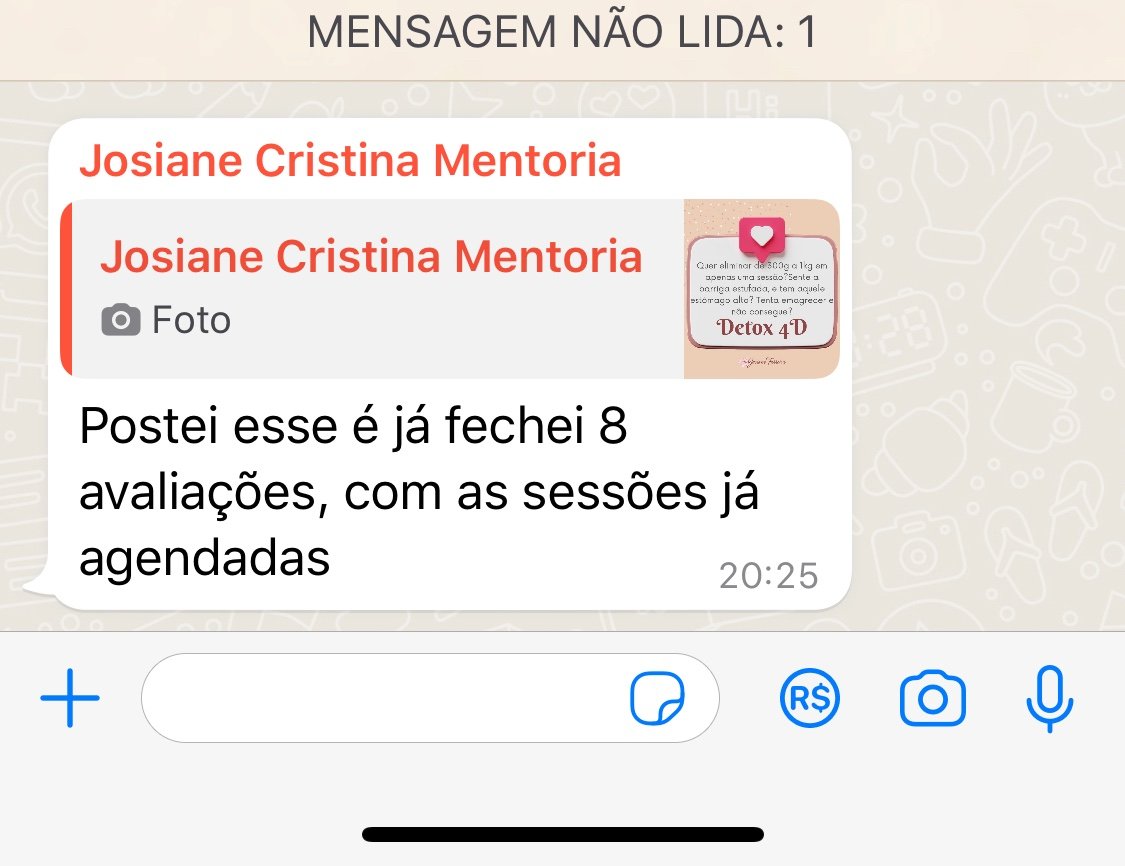Tap empty chat wallpaper beside bubble
This screenshot has width=1125, height=866.
[983, 359]
